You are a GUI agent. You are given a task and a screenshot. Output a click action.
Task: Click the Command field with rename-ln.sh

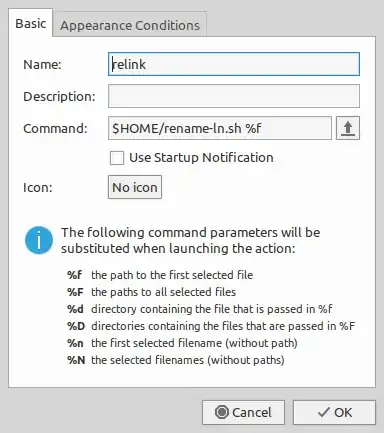pos(220,128)
